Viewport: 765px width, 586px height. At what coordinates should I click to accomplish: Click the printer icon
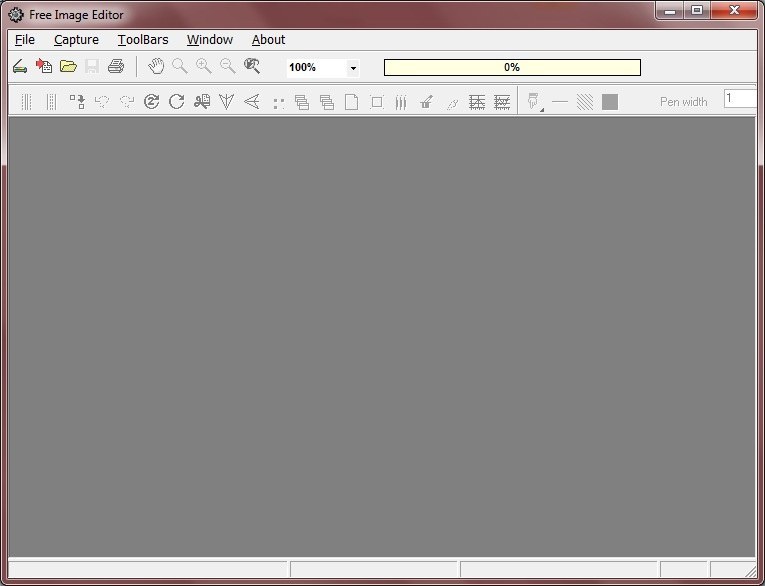[116, 66]
